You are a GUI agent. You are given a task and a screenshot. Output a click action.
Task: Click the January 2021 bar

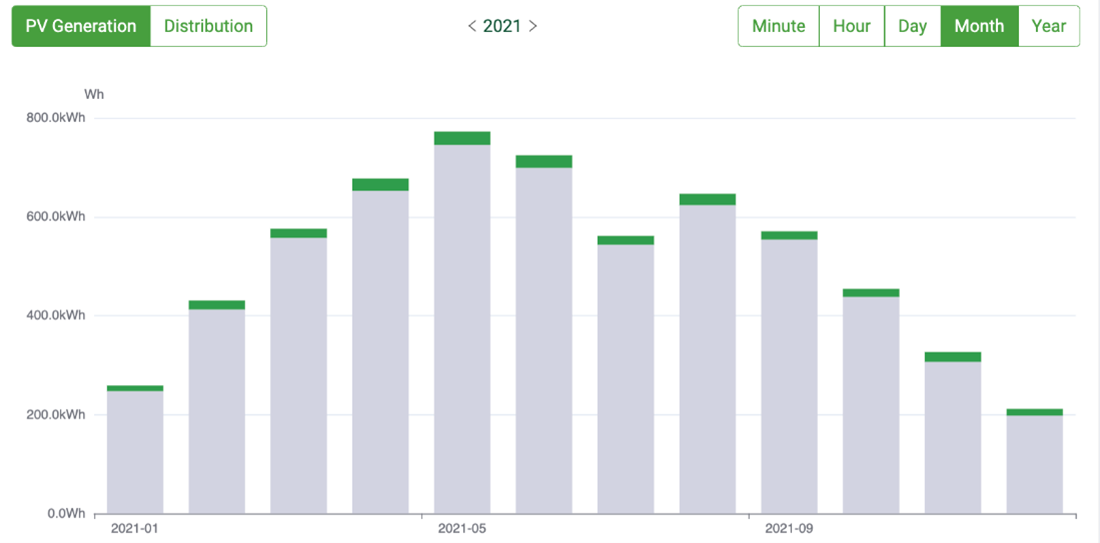135,450
